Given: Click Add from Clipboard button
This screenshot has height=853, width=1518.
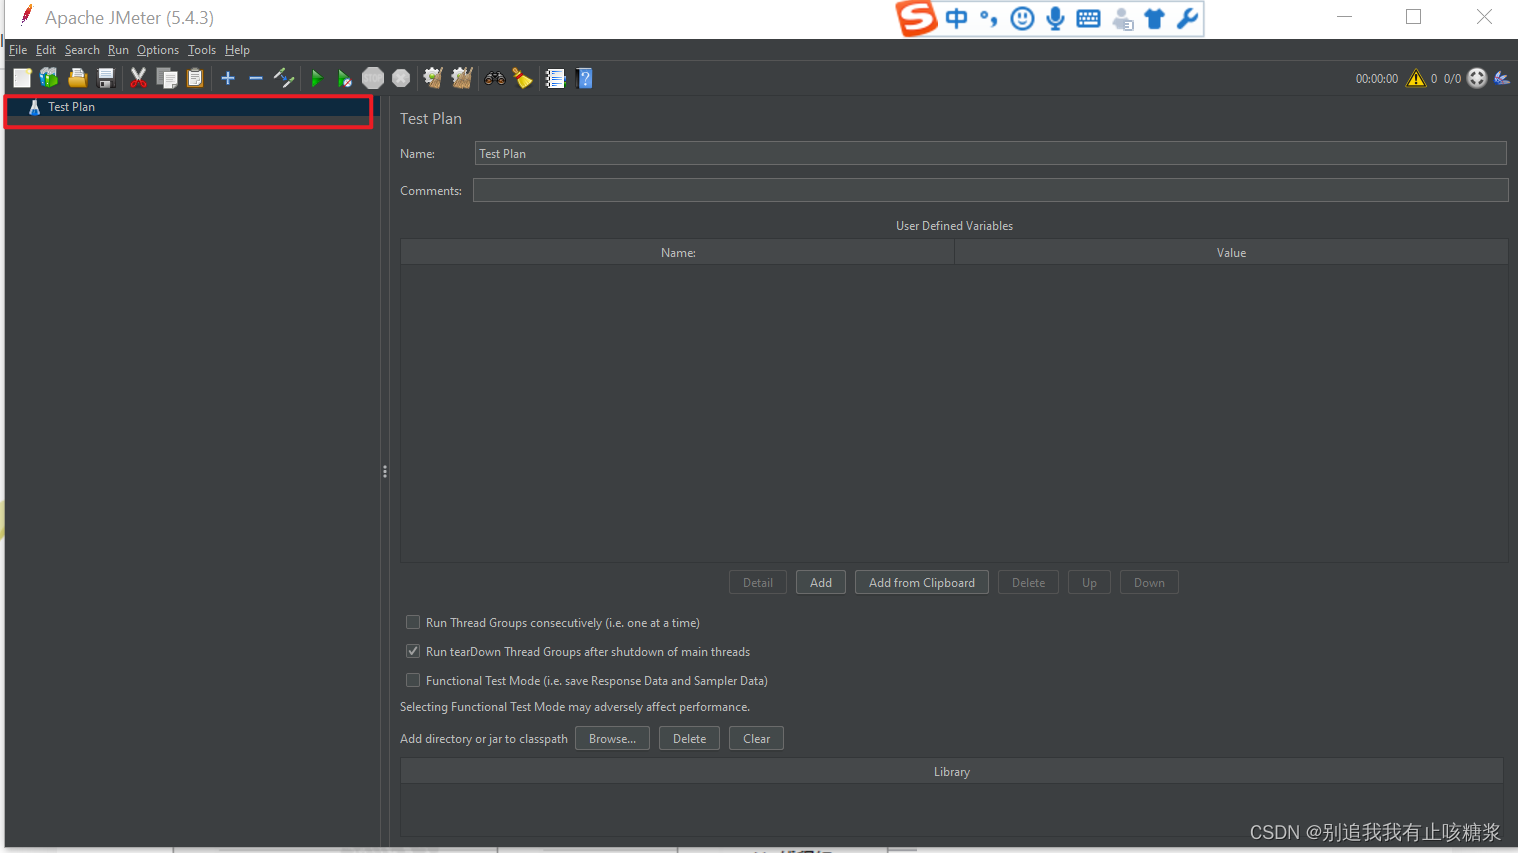Looking at the screenshot, I should [x=922, y=583].
